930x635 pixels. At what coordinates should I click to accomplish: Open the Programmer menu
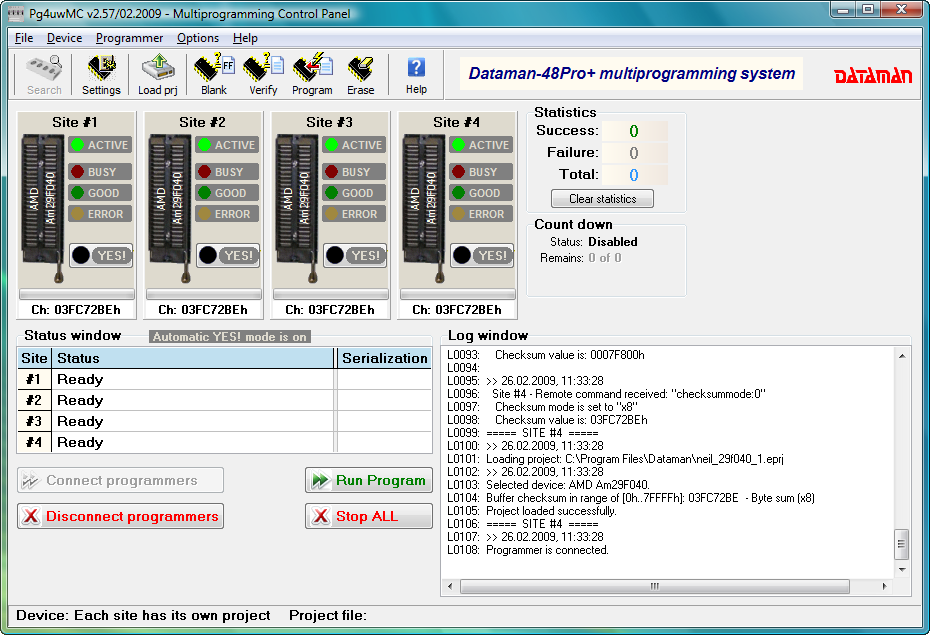129,38
